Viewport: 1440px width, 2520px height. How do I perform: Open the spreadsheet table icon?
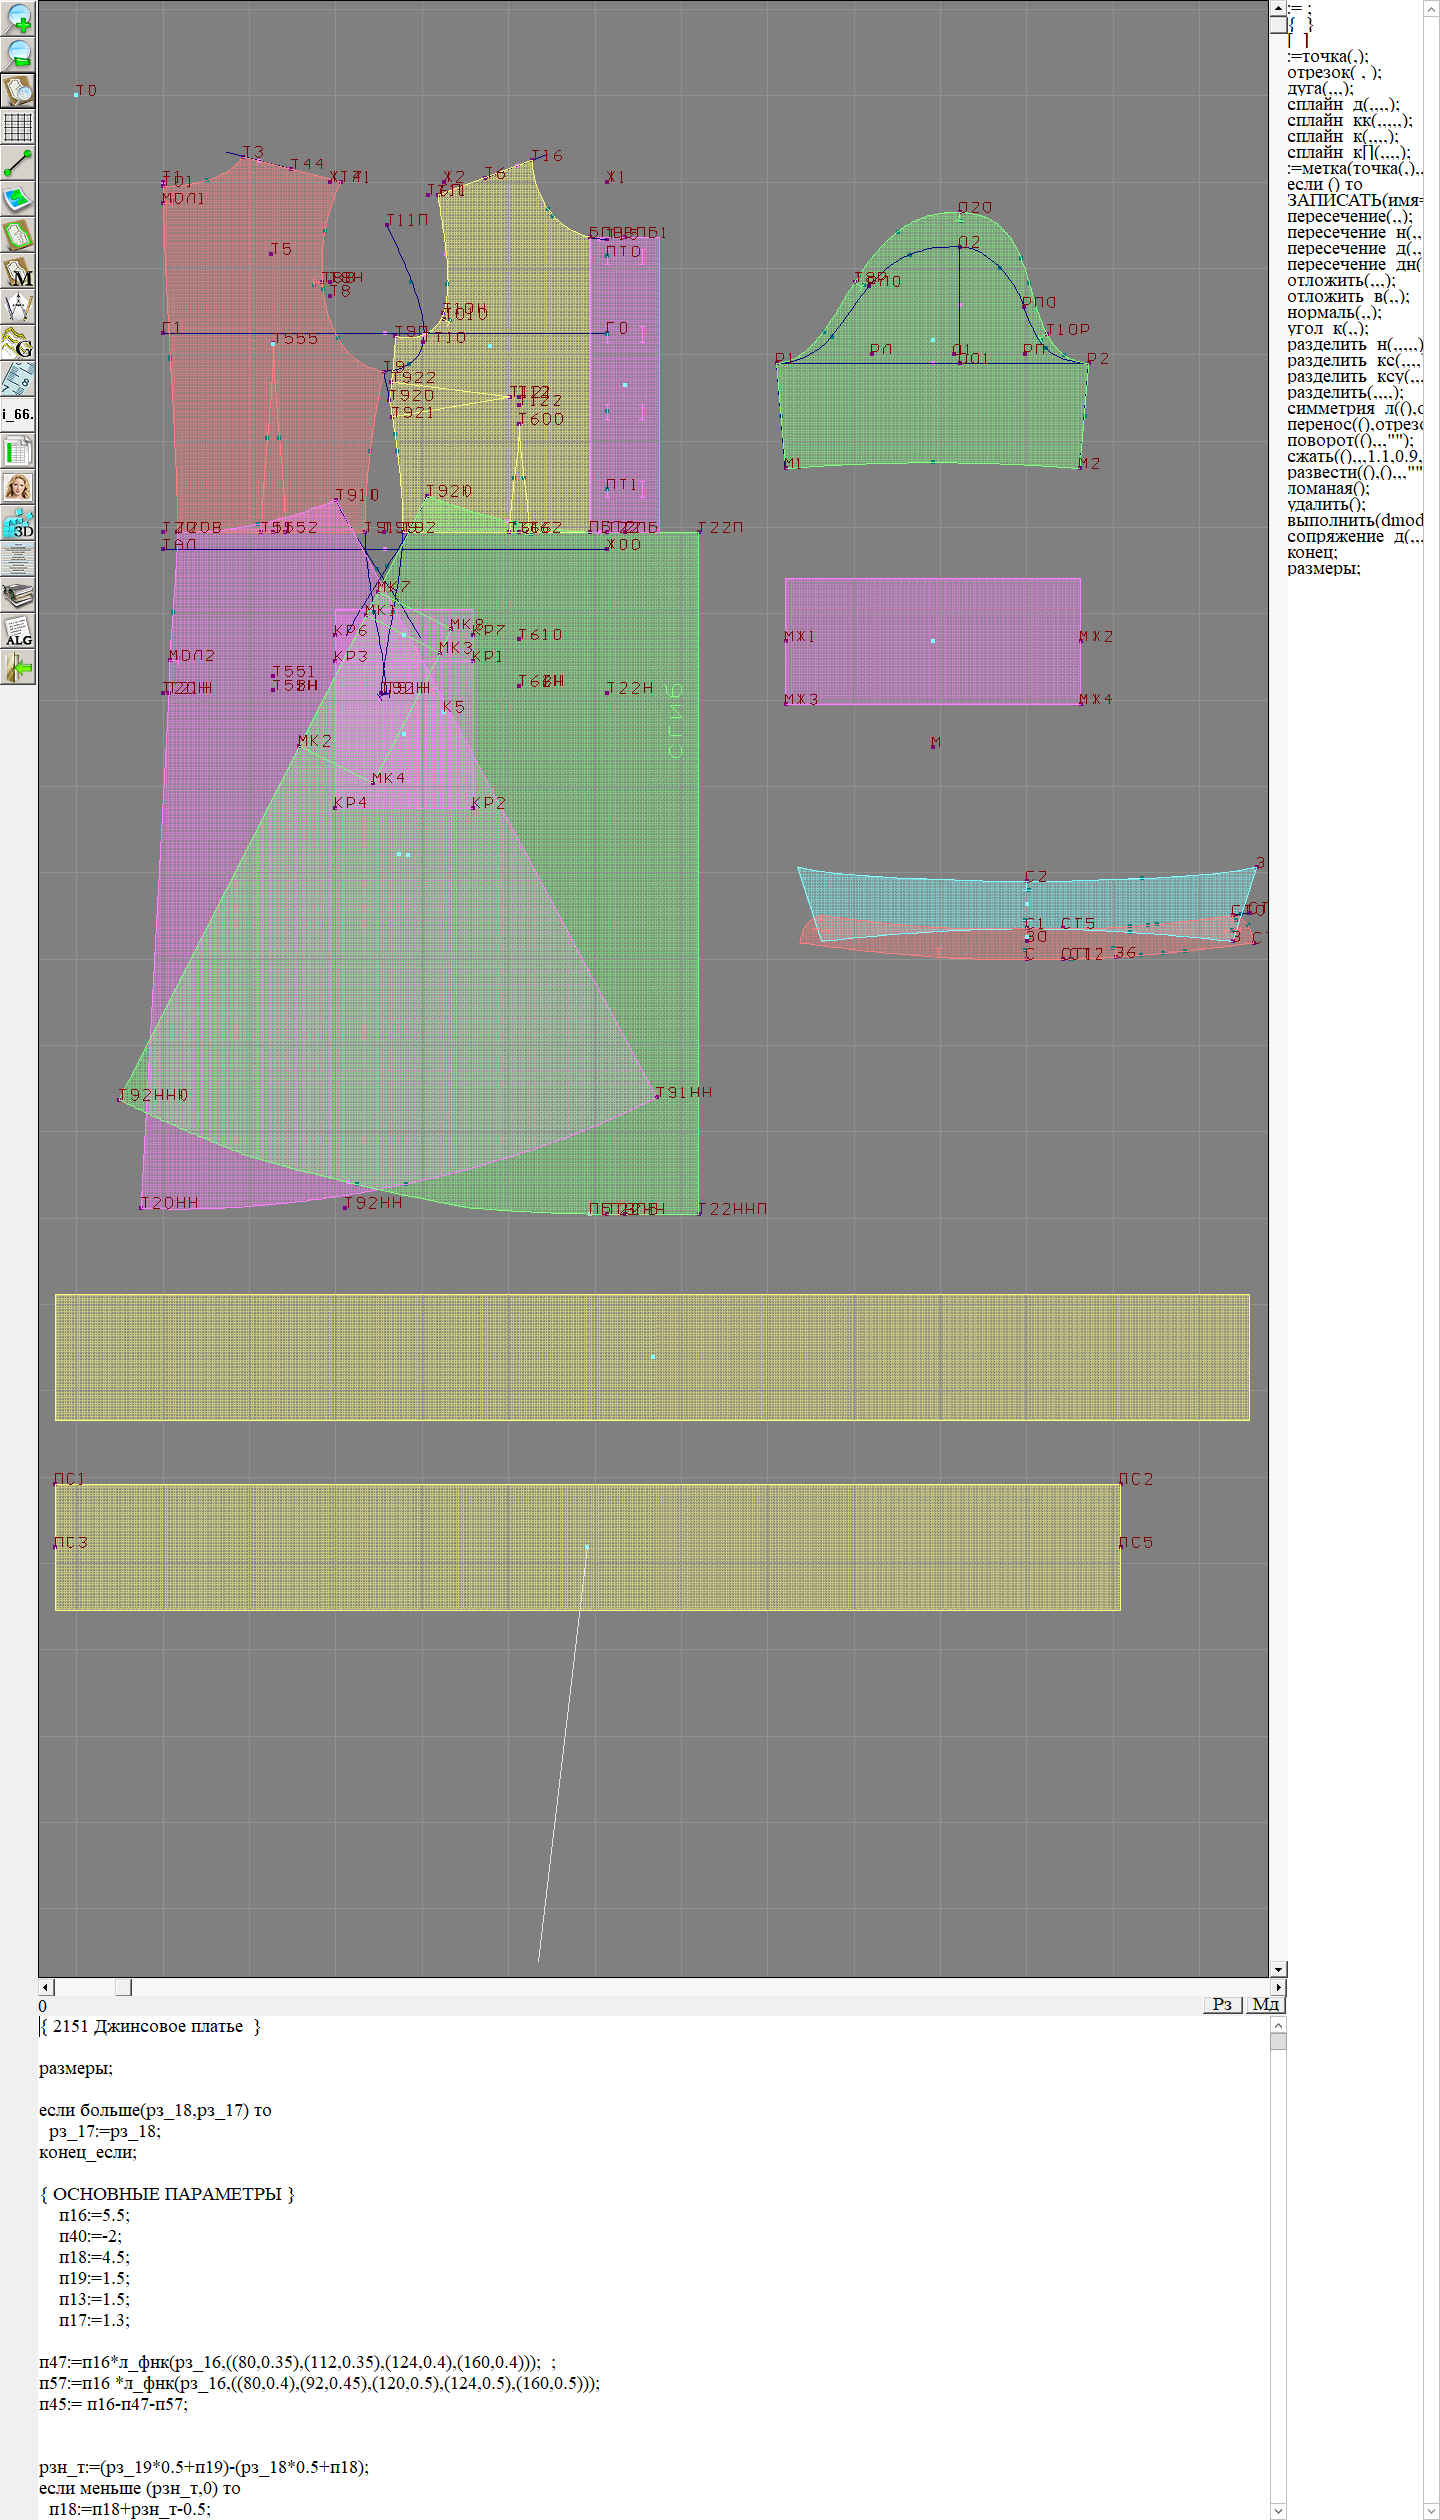click(18, 451)
